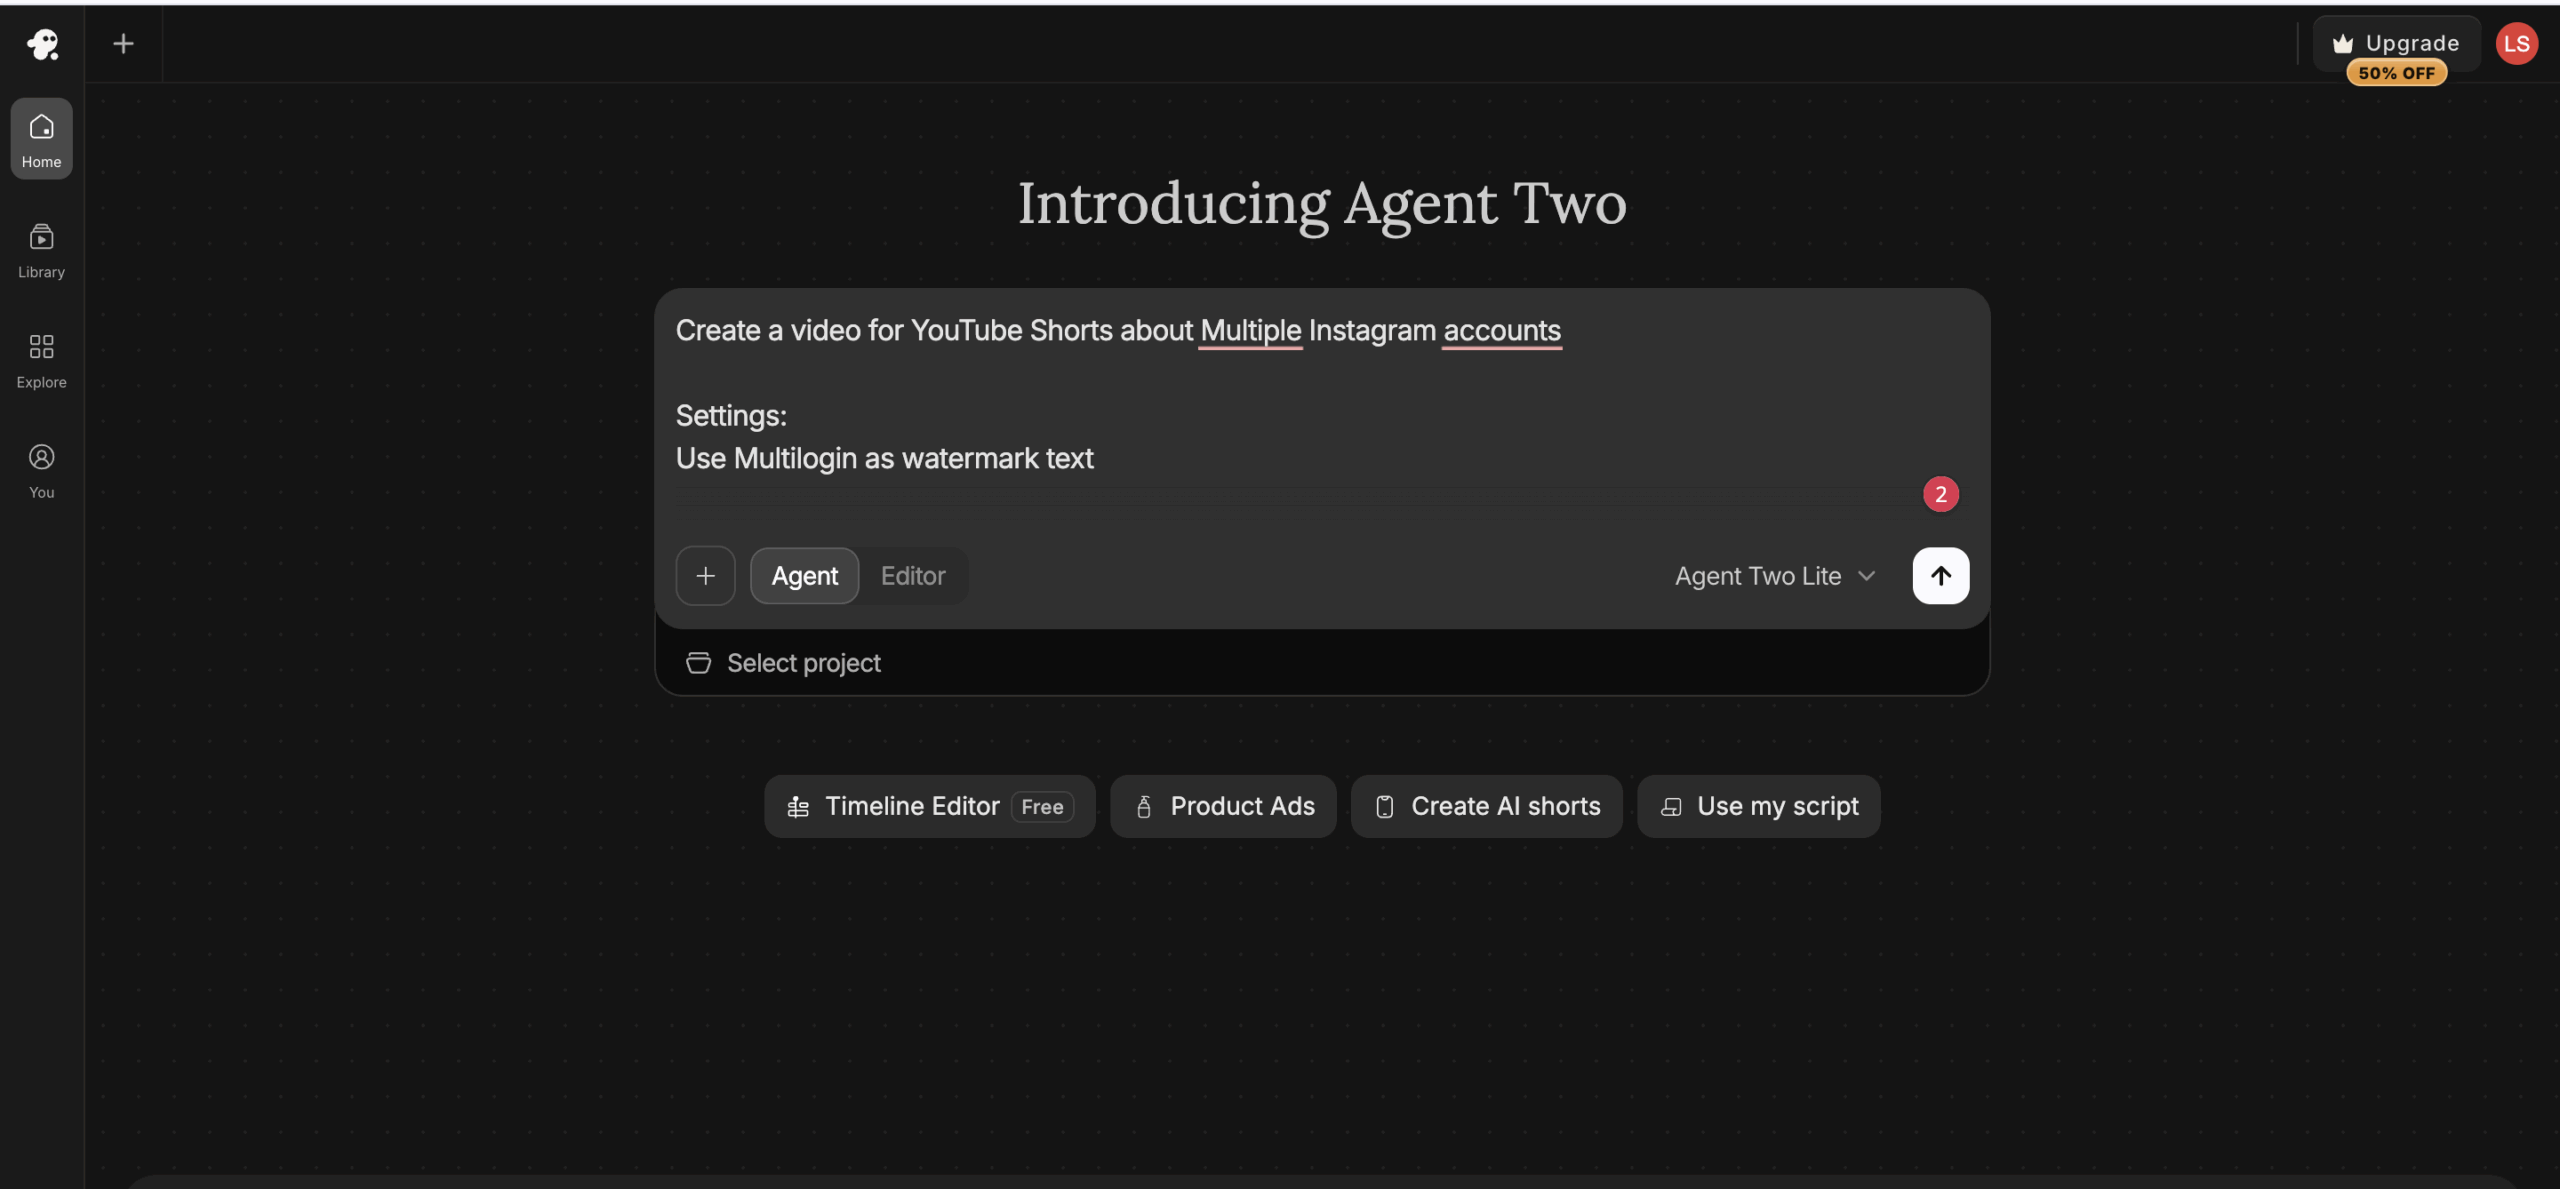The width and height of the screenshot is (2560, 1189).
Task: Click the 50% OFF badge
Action: pyautogui.click(x=2396, y=73)
